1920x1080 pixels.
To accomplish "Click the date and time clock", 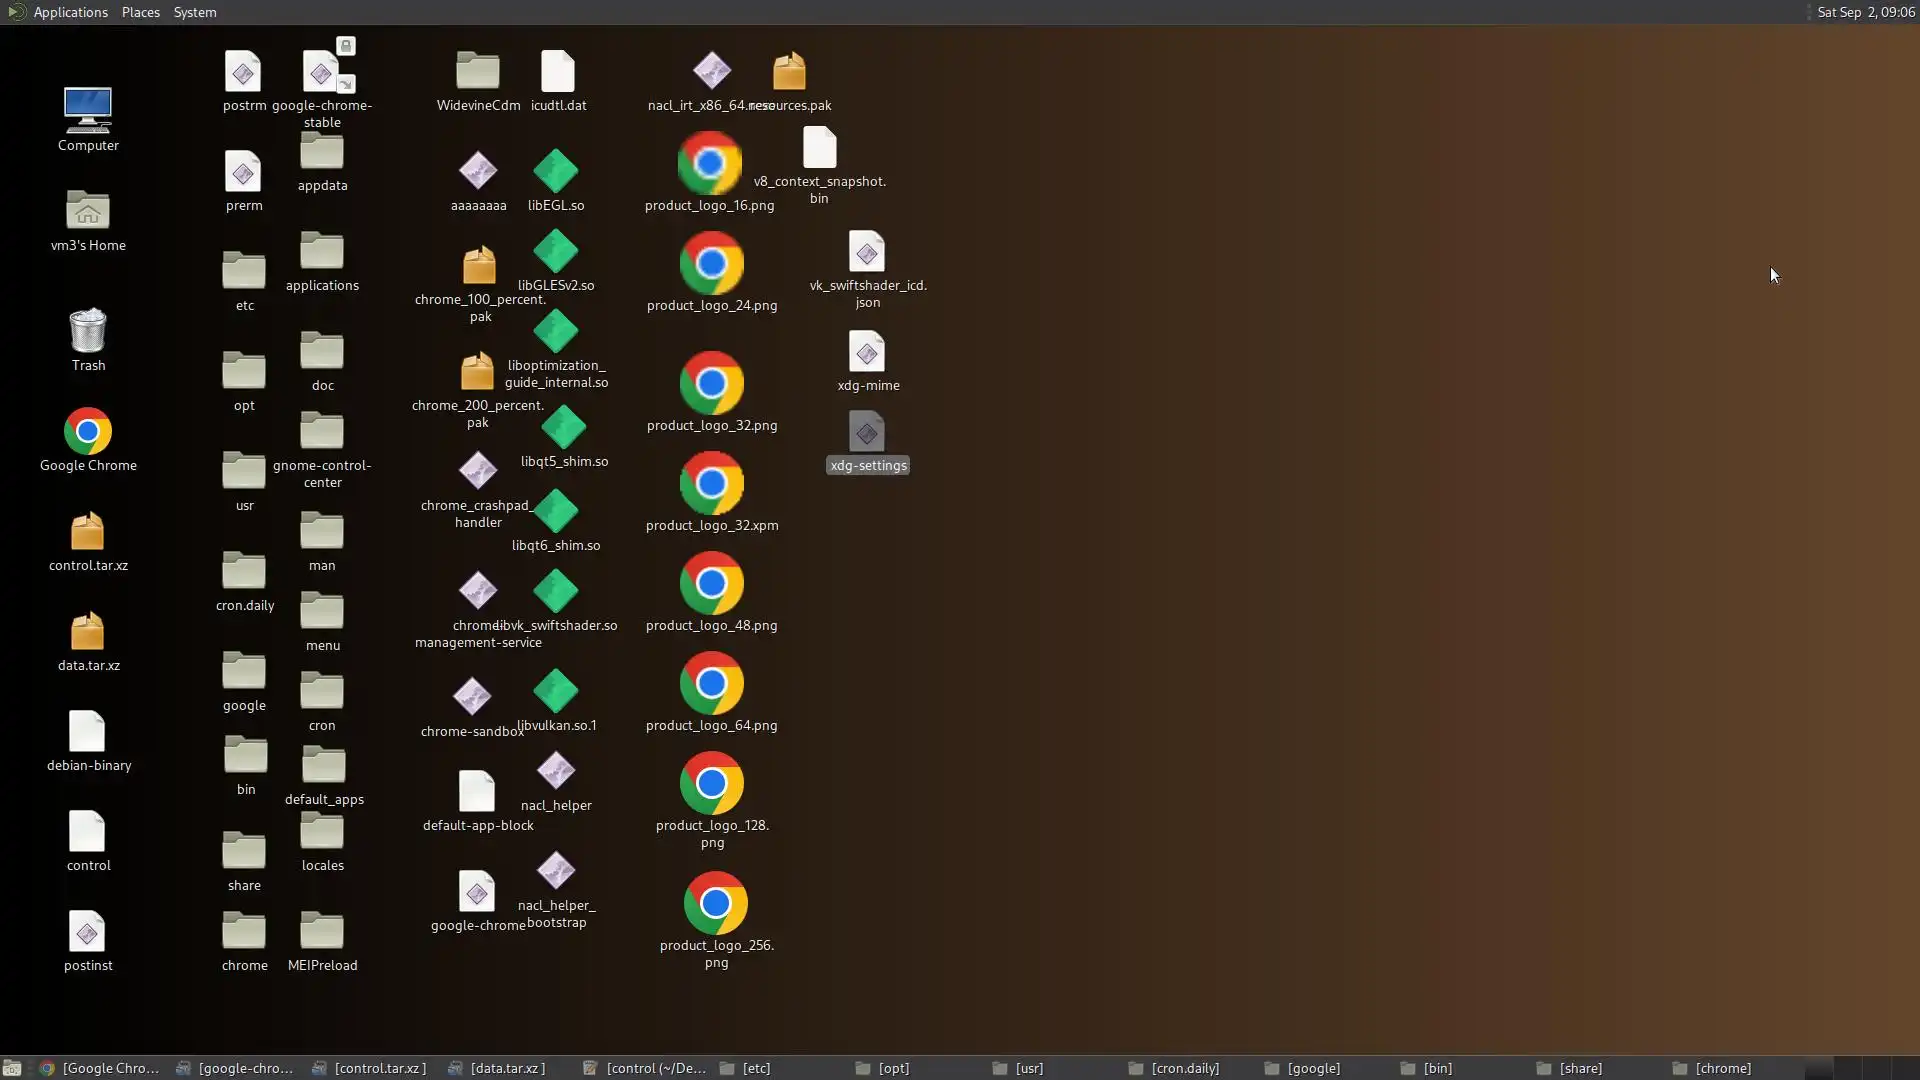I will click(x=1865, y=12).
